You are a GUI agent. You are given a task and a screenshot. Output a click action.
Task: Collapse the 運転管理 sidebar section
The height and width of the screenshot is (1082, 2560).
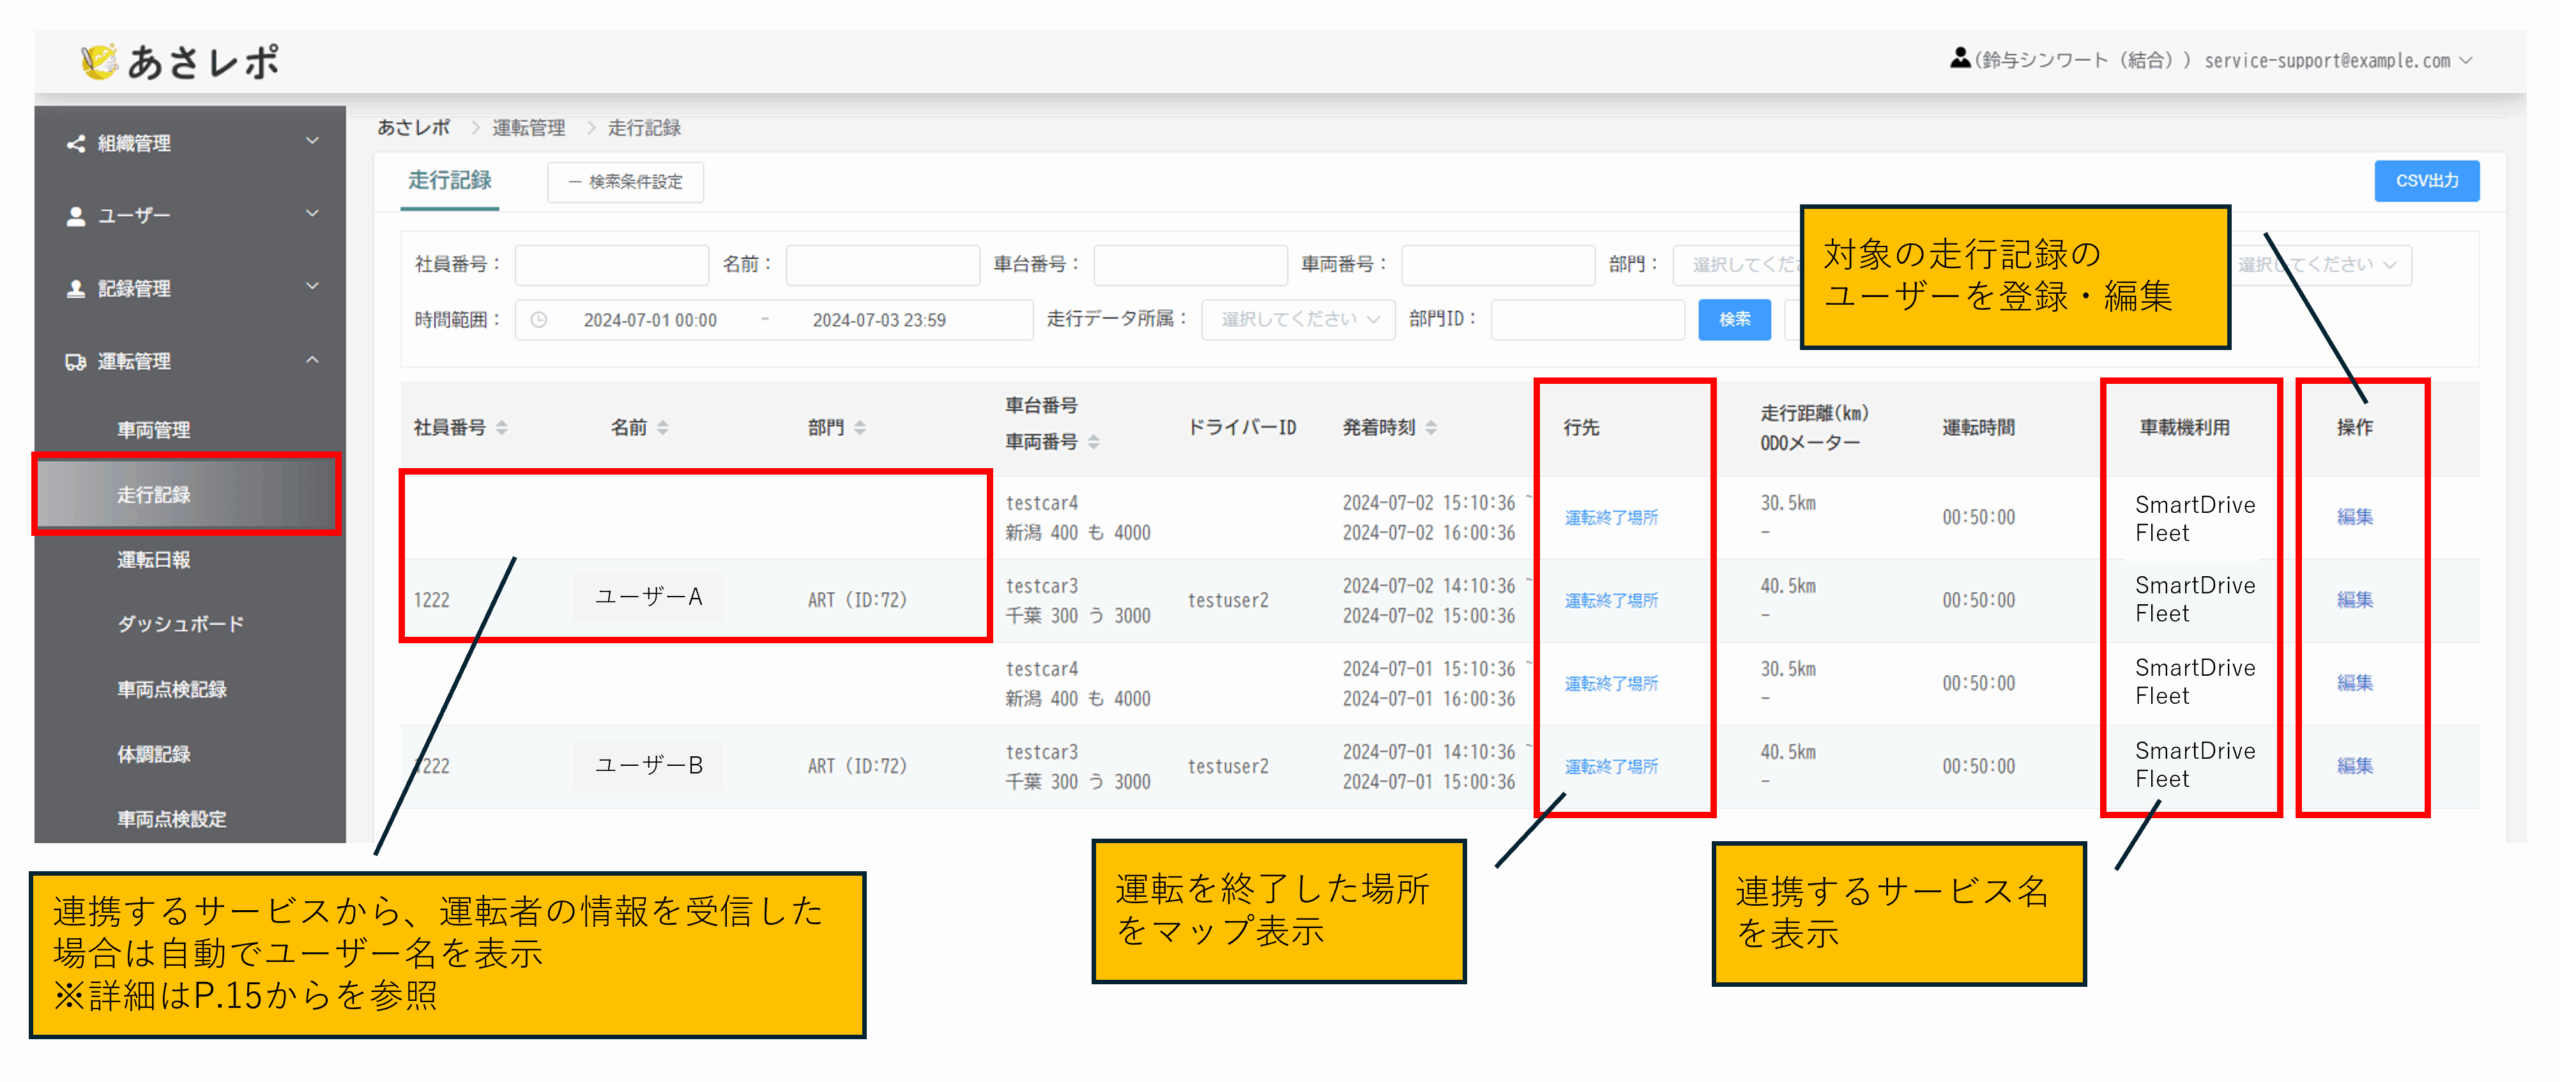[x=312, y=360]
